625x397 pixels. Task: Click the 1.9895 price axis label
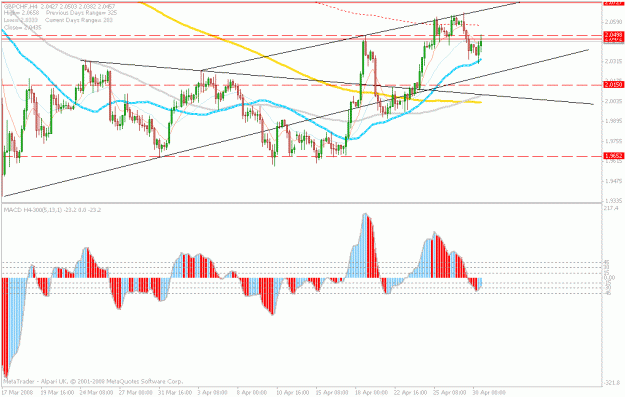coord(613,121)
